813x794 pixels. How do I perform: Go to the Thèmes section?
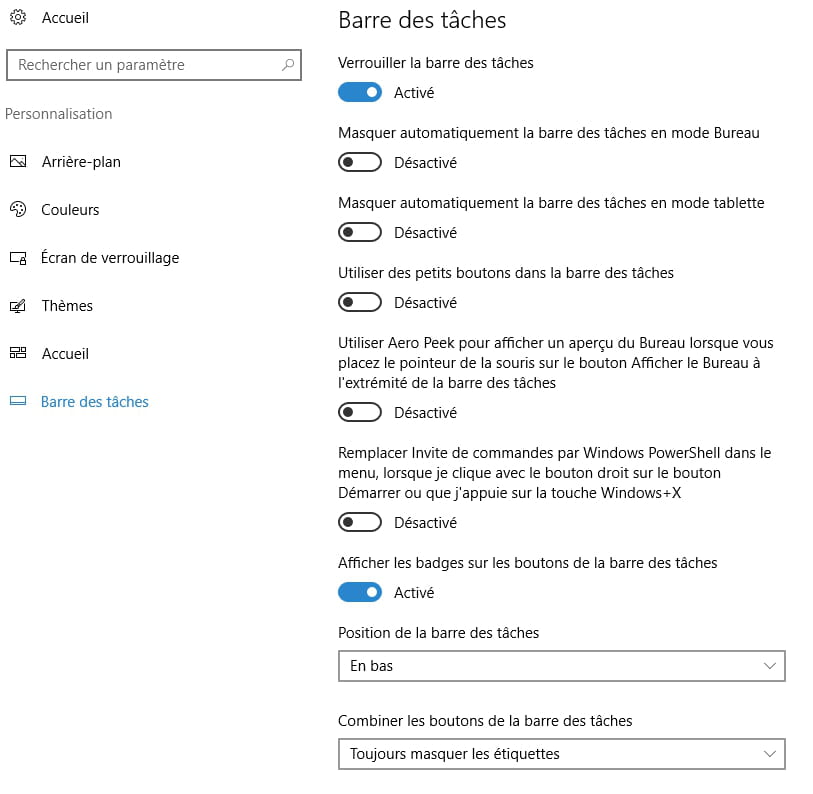click(x=67, y=306)
